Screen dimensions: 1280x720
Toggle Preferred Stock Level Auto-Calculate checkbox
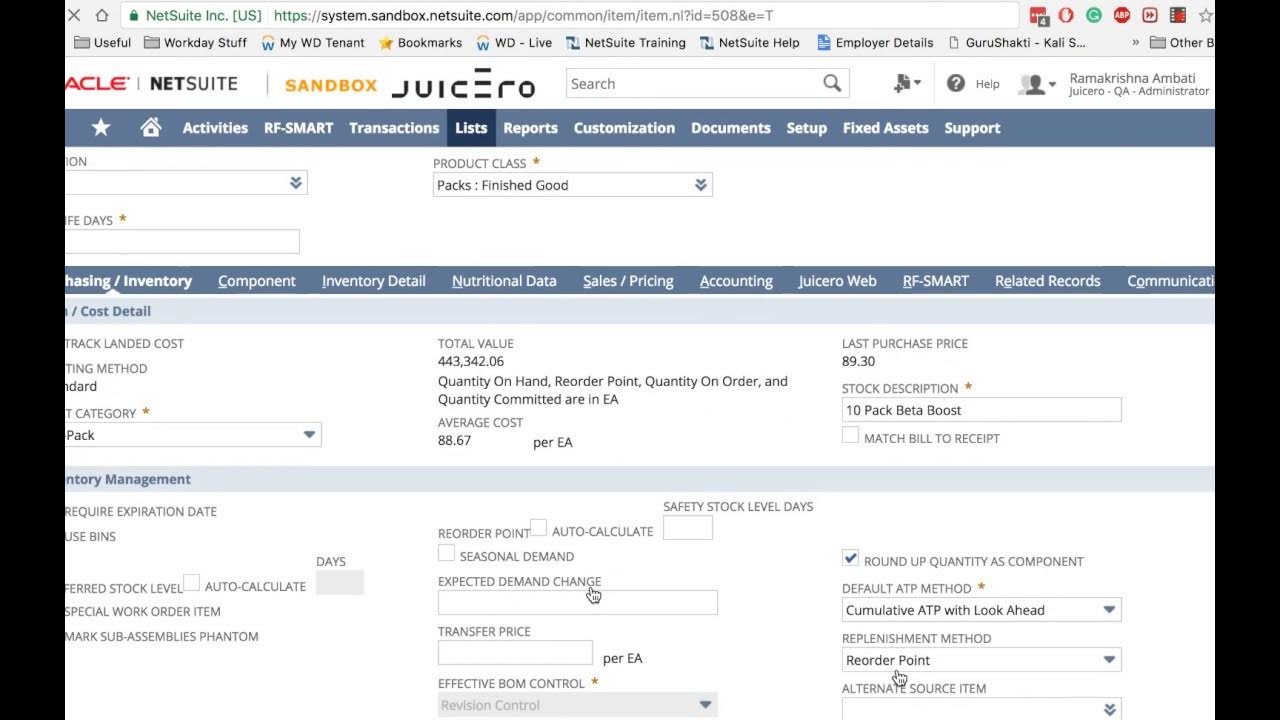click(x=192, y=583)
